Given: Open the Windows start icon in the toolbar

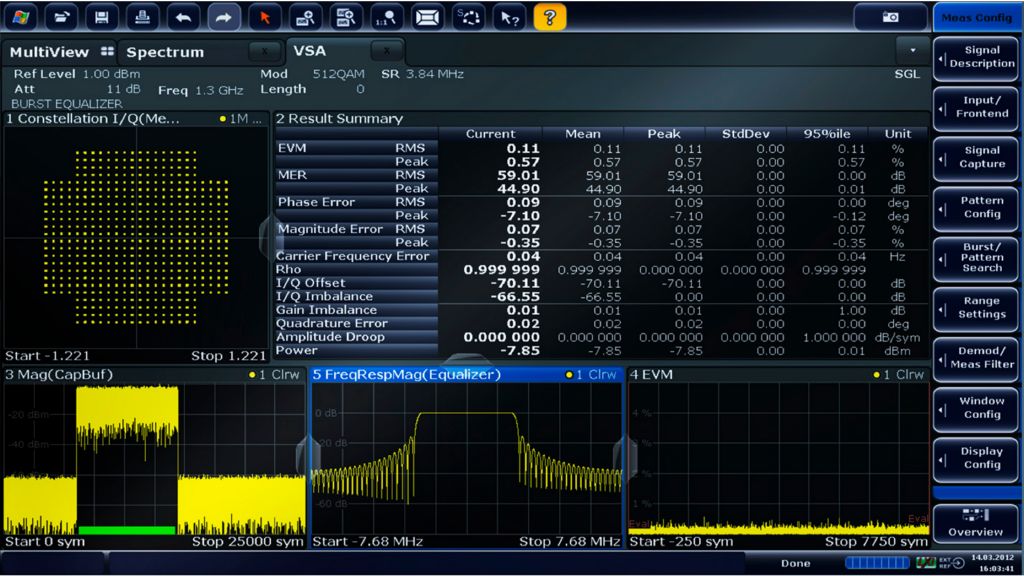Looking at the screenshot, I should pos(21,17).
